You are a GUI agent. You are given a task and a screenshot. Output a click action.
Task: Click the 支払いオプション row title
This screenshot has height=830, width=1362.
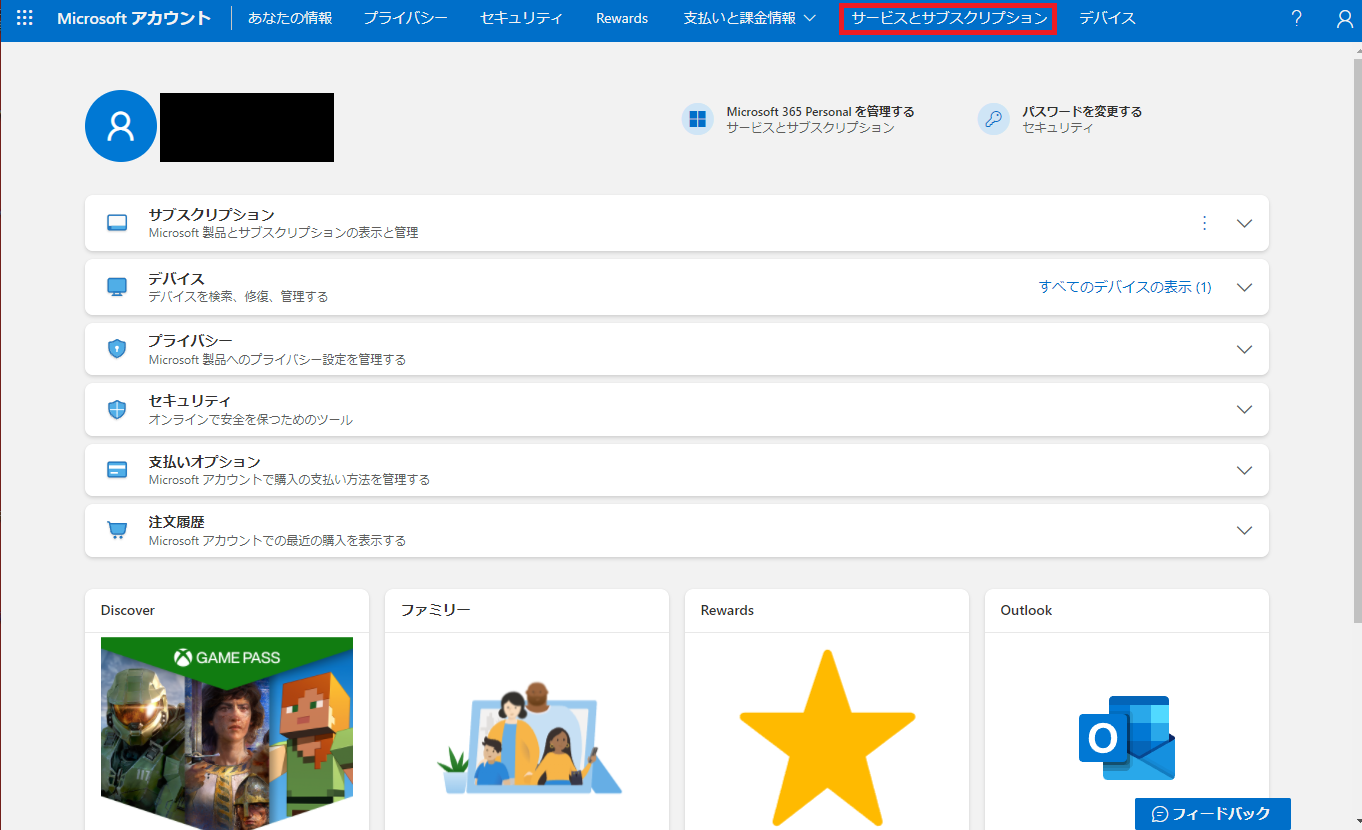click(x=204, y=462)
